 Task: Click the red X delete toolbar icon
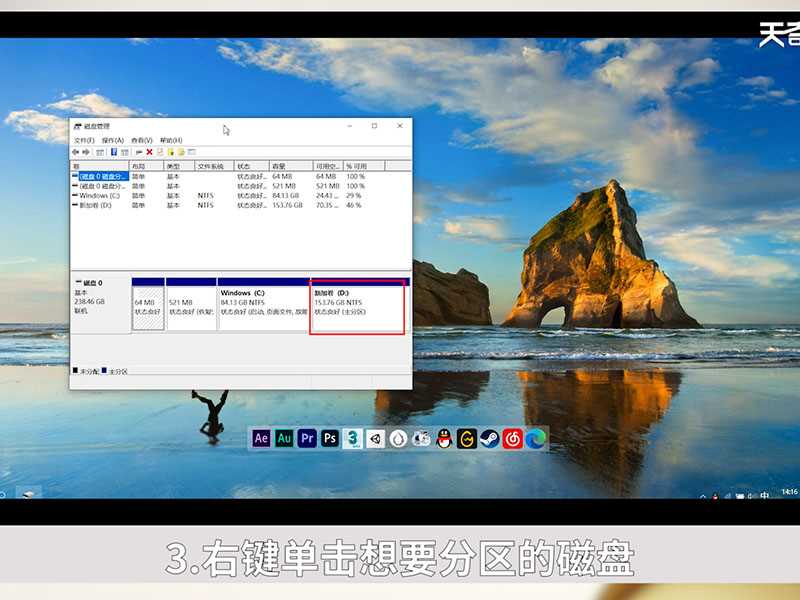149,152
